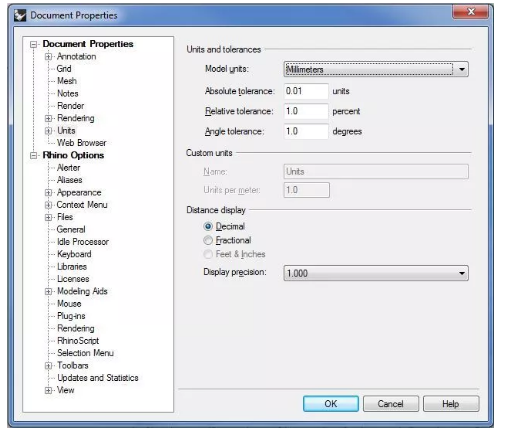The width and height of the screenshot is (505, 433).
Task: Select Notes in the tree
Action: tap(68, 94)
